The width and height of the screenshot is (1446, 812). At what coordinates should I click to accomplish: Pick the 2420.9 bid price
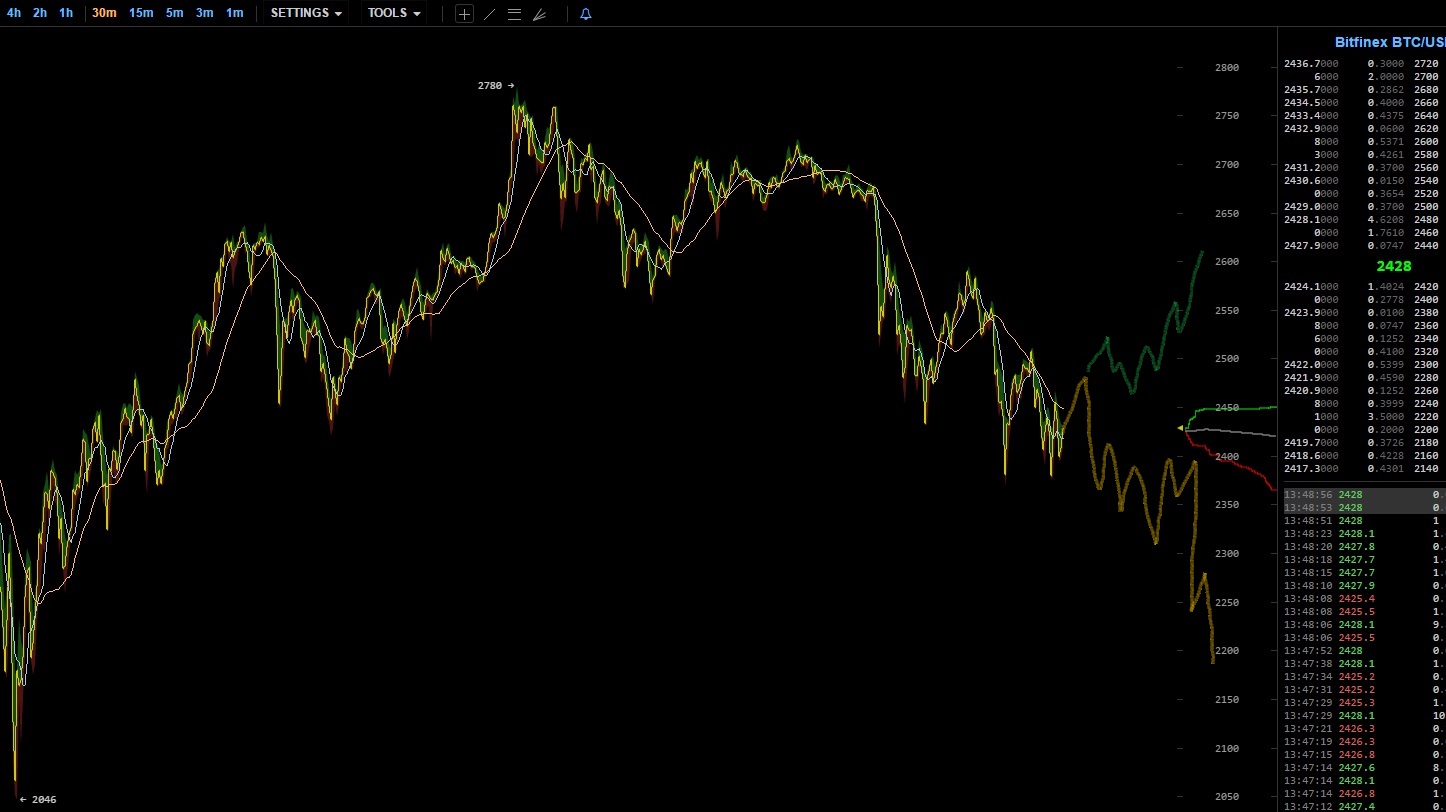(x=1311, y=391)
